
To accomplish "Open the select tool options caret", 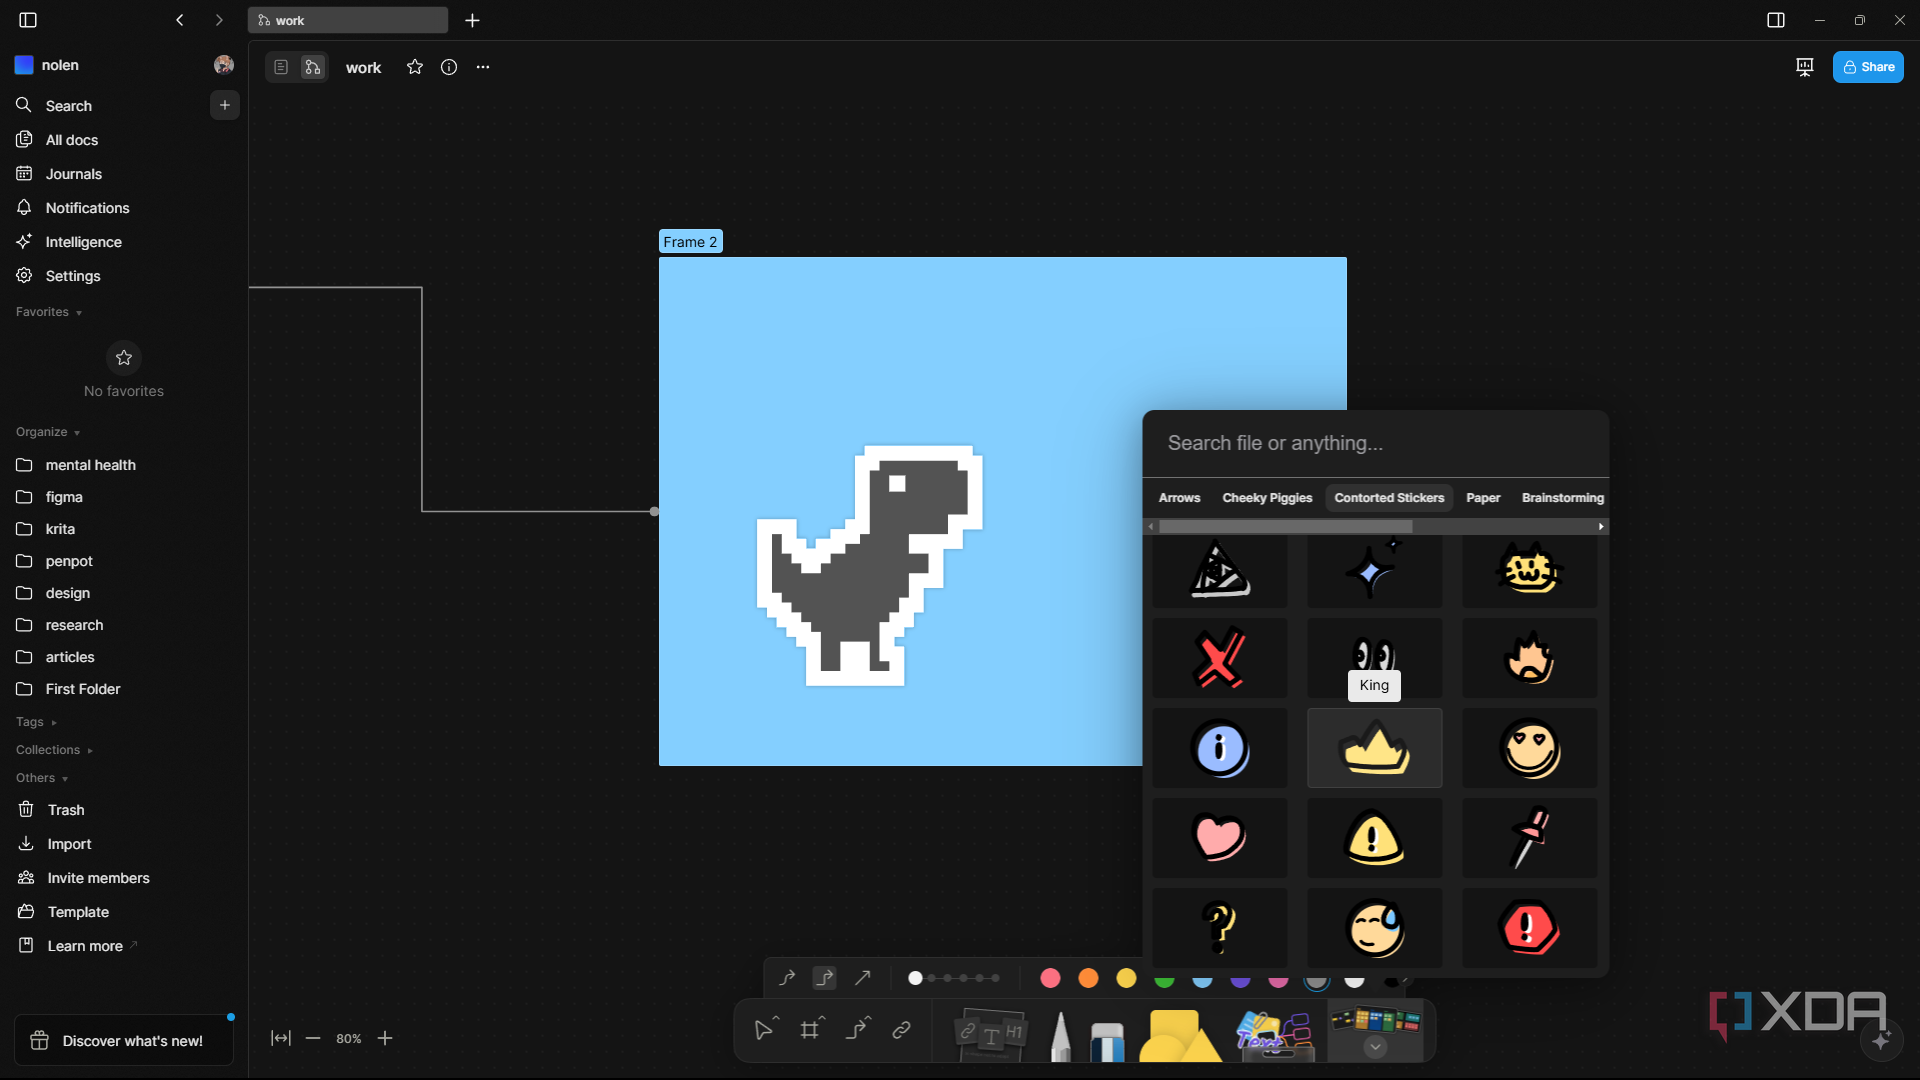I will 777,1018.
